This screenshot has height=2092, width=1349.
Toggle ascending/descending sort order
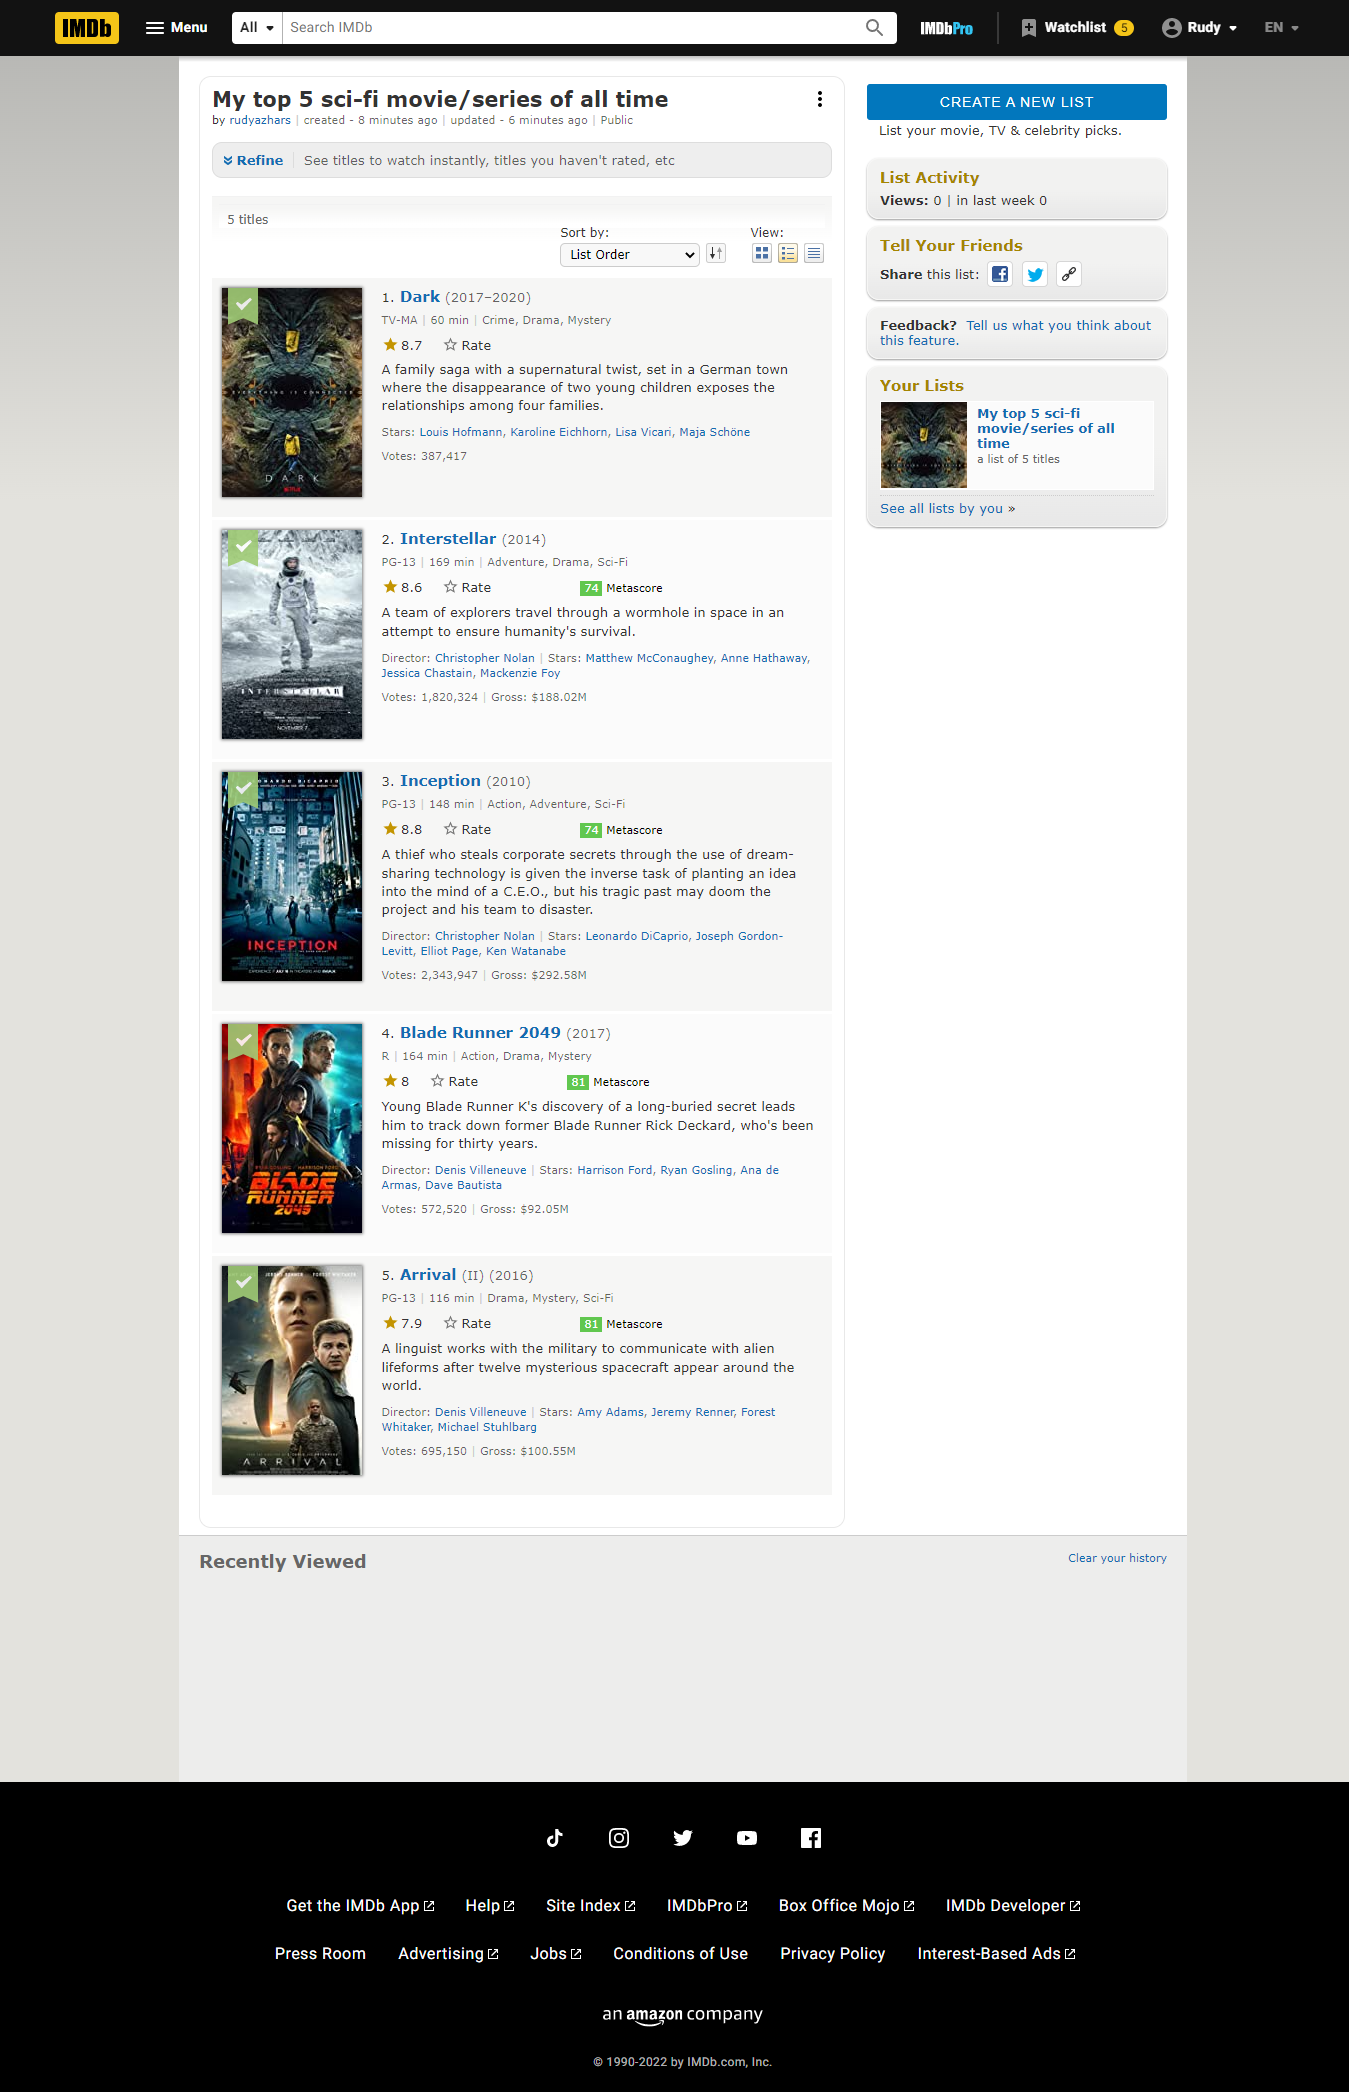click(716, 254)
